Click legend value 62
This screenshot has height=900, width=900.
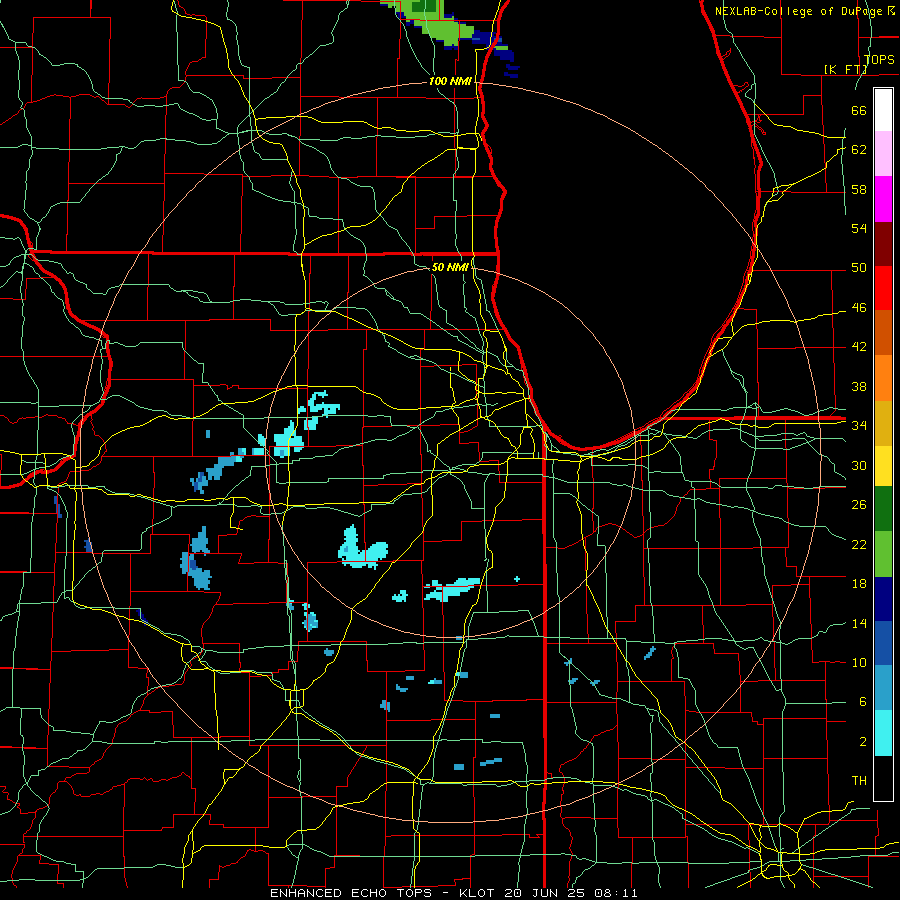pyautogui.click(x=859, y=150)
